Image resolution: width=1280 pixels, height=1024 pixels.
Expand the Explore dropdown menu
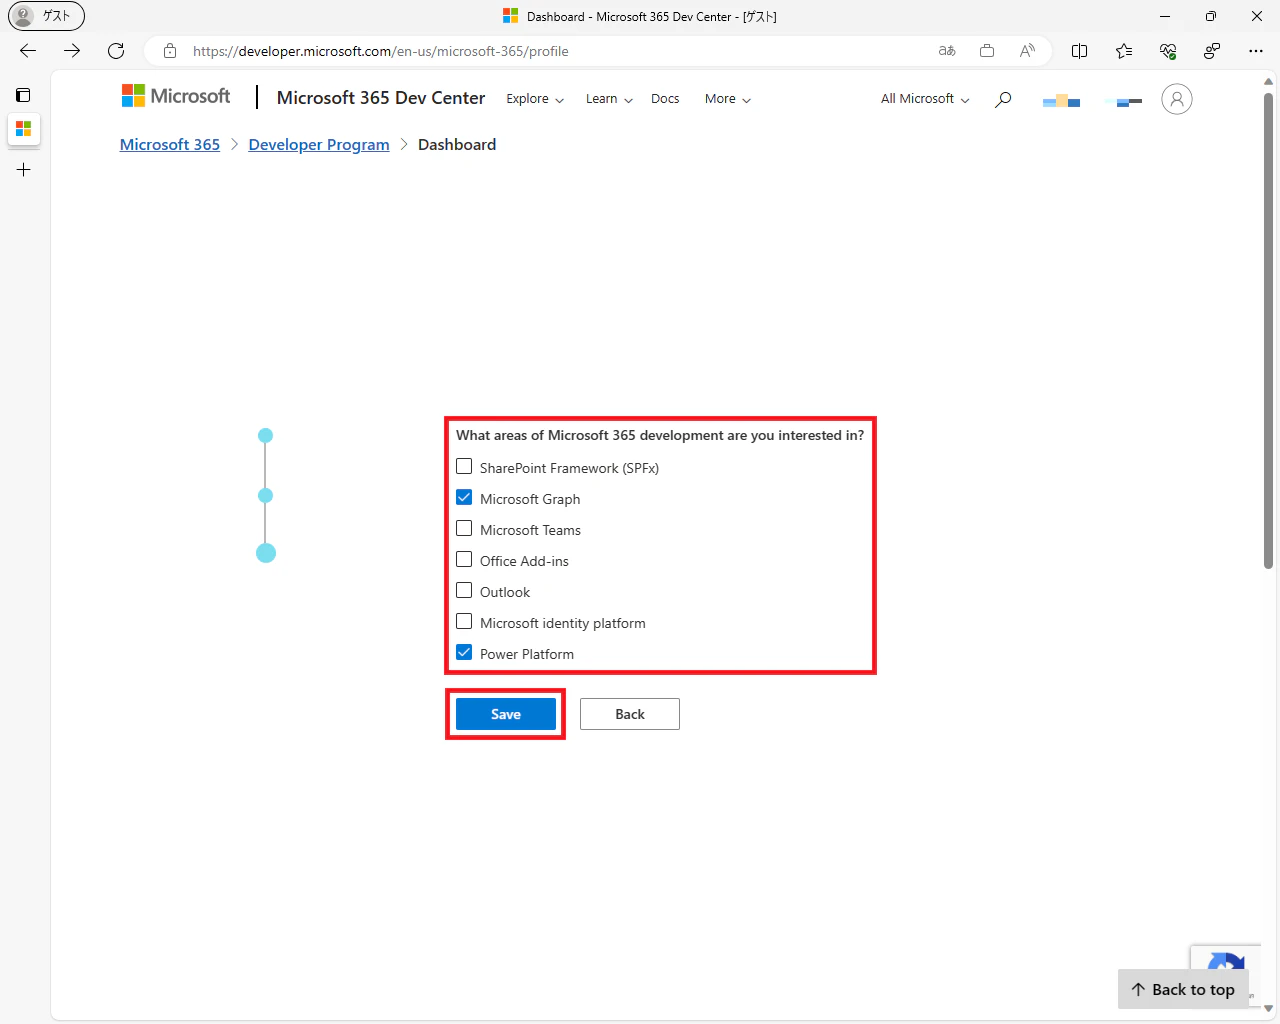535,99
